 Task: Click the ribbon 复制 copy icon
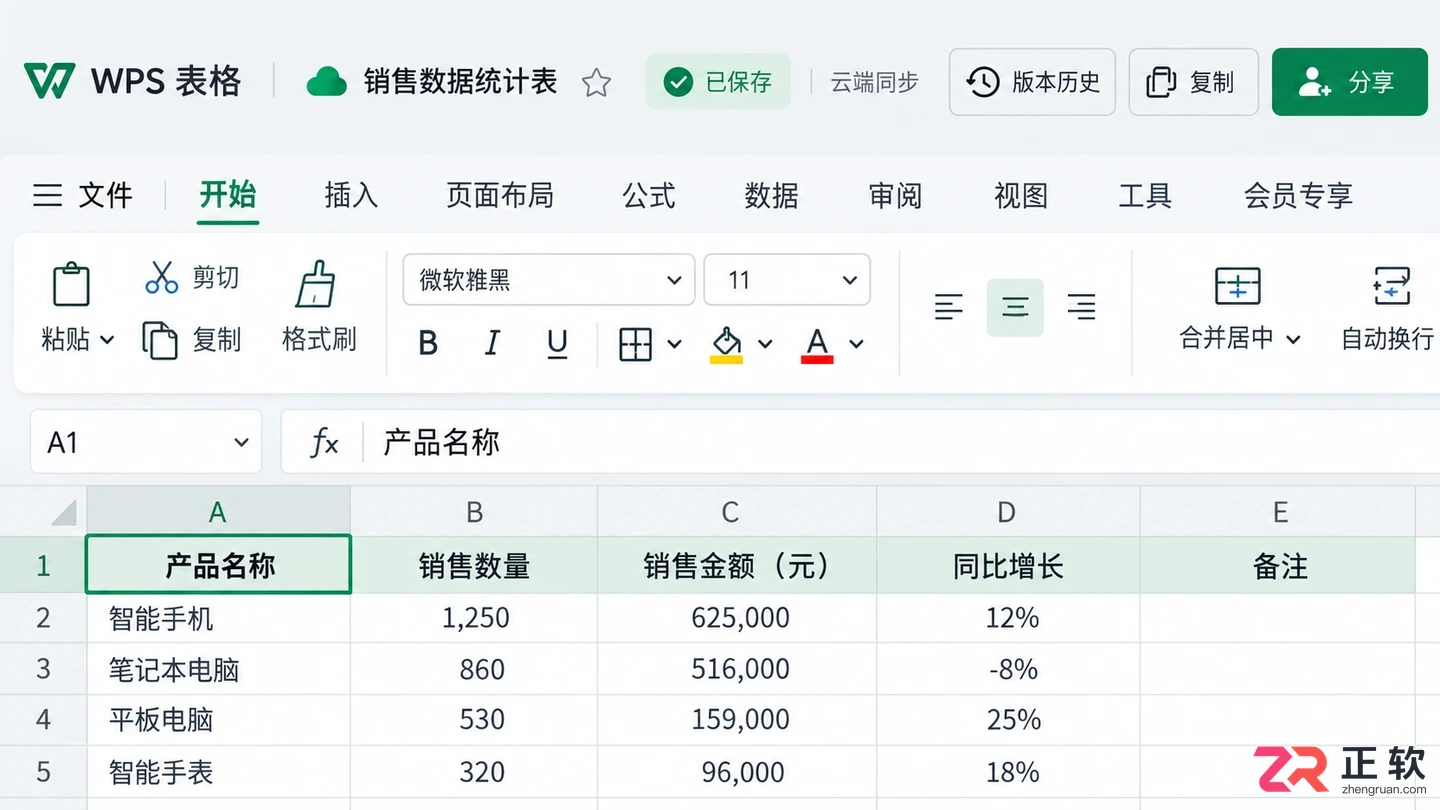point(160,340)
